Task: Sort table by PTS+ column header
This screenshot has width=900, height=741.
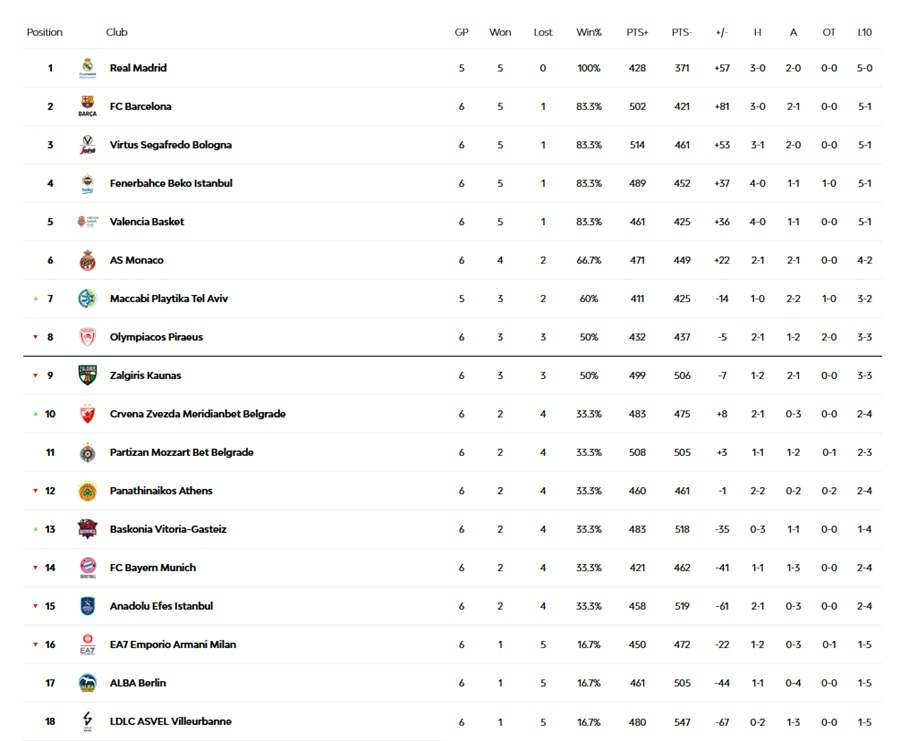Action: coord(637,32)
